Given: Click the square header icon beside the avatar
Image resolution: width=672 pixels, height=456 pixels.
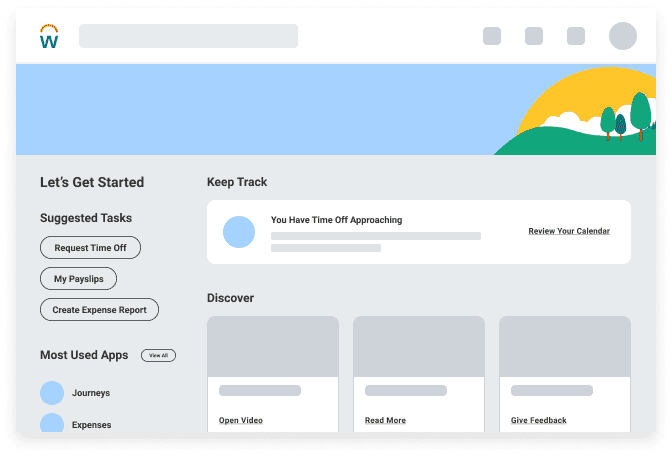Looking at the screenshot, I should (576, 36).
